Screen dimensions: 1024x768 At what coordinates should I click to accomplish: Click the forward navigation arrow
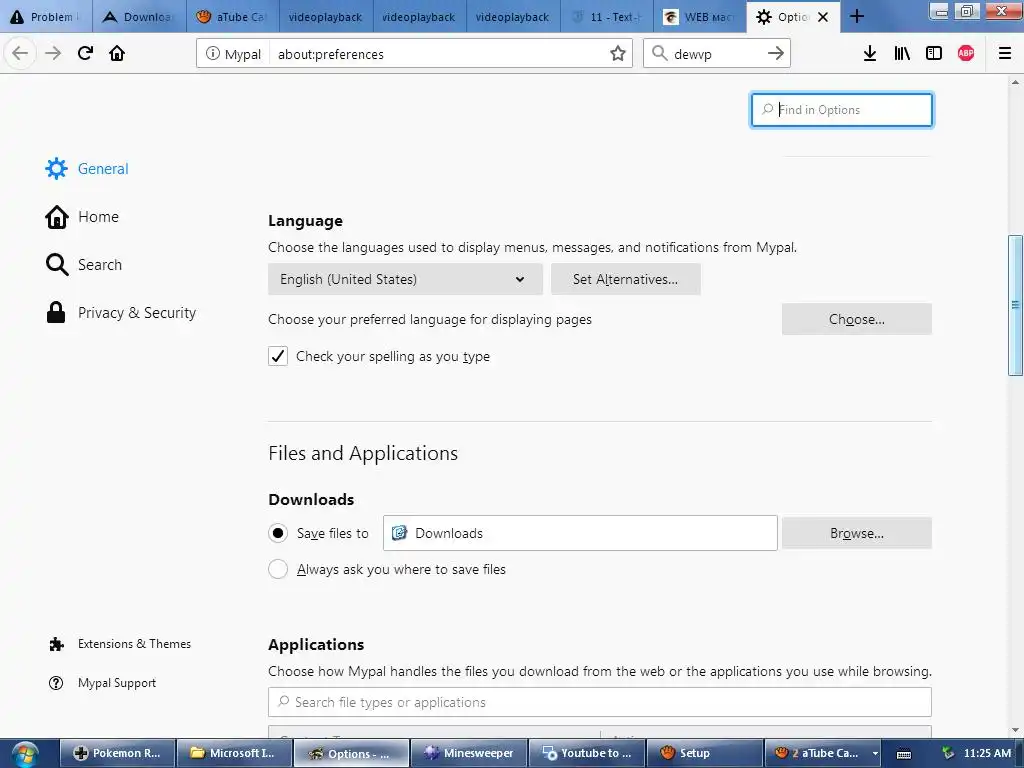click(x=53, y=54)
